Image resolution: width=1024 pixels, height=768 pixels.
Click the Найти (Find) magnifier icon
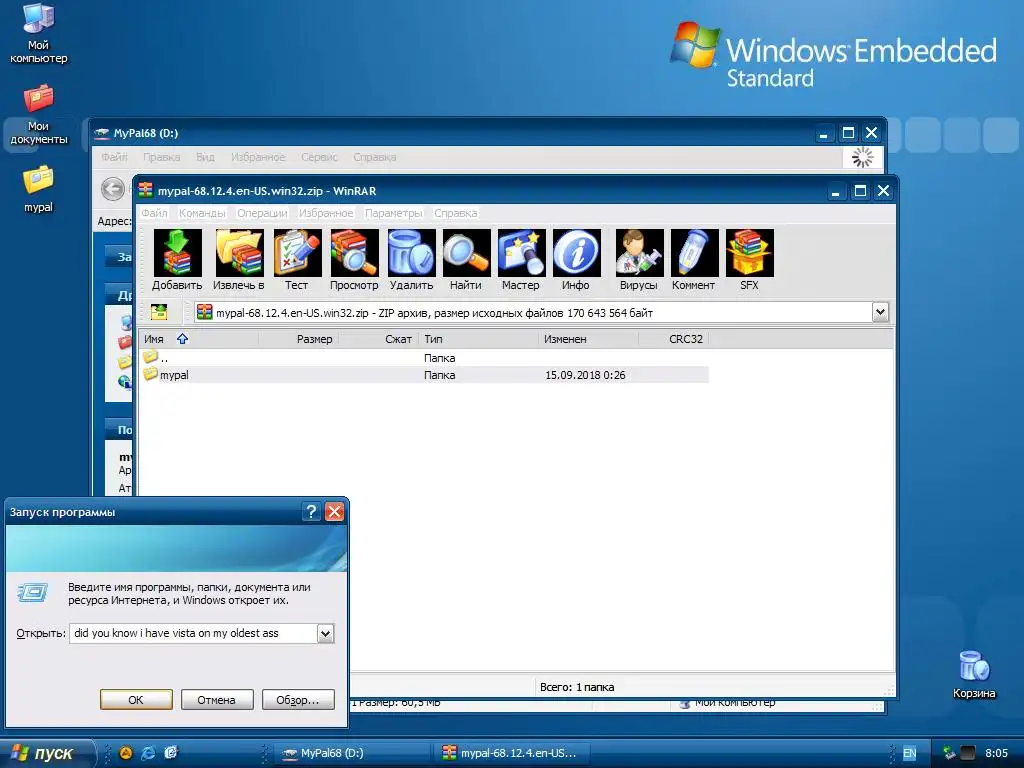466,259
